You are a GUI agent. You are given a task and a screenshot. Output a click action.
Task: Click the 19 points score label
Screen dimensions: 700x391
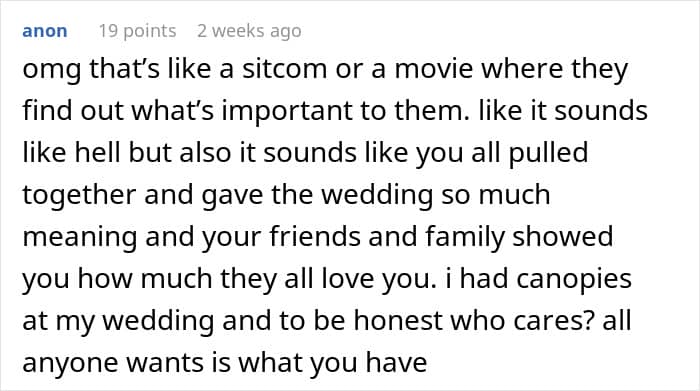pyautogui.click(x=138, y=31)
